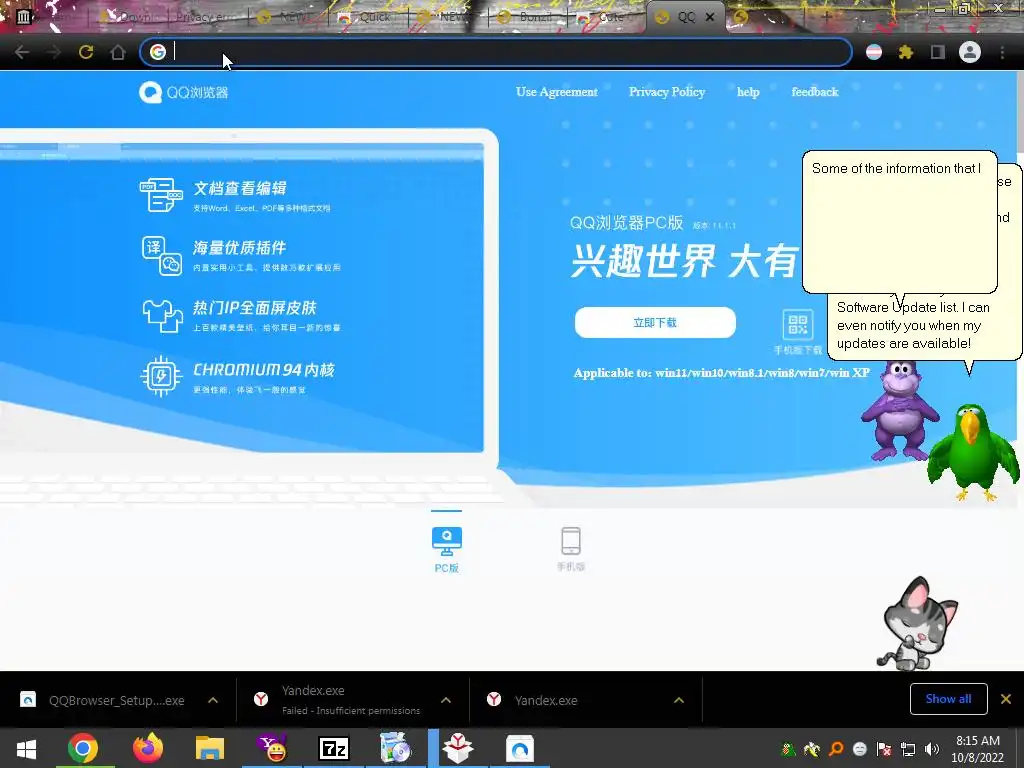
Task: Close the active QQ tab
Action: 710,17
